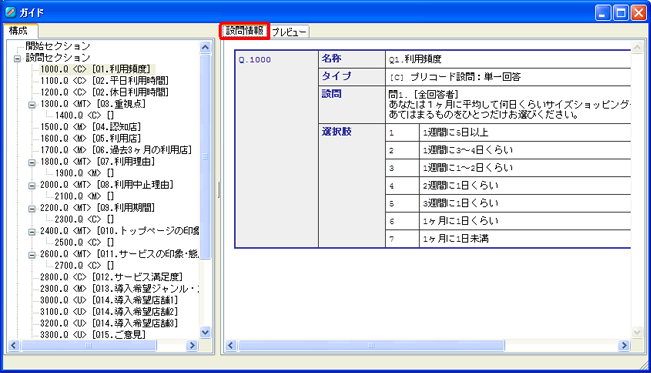651x373 pixels.
Task: Click the tree panel scroll-down arrow
Action: click(x=205, y=332)
